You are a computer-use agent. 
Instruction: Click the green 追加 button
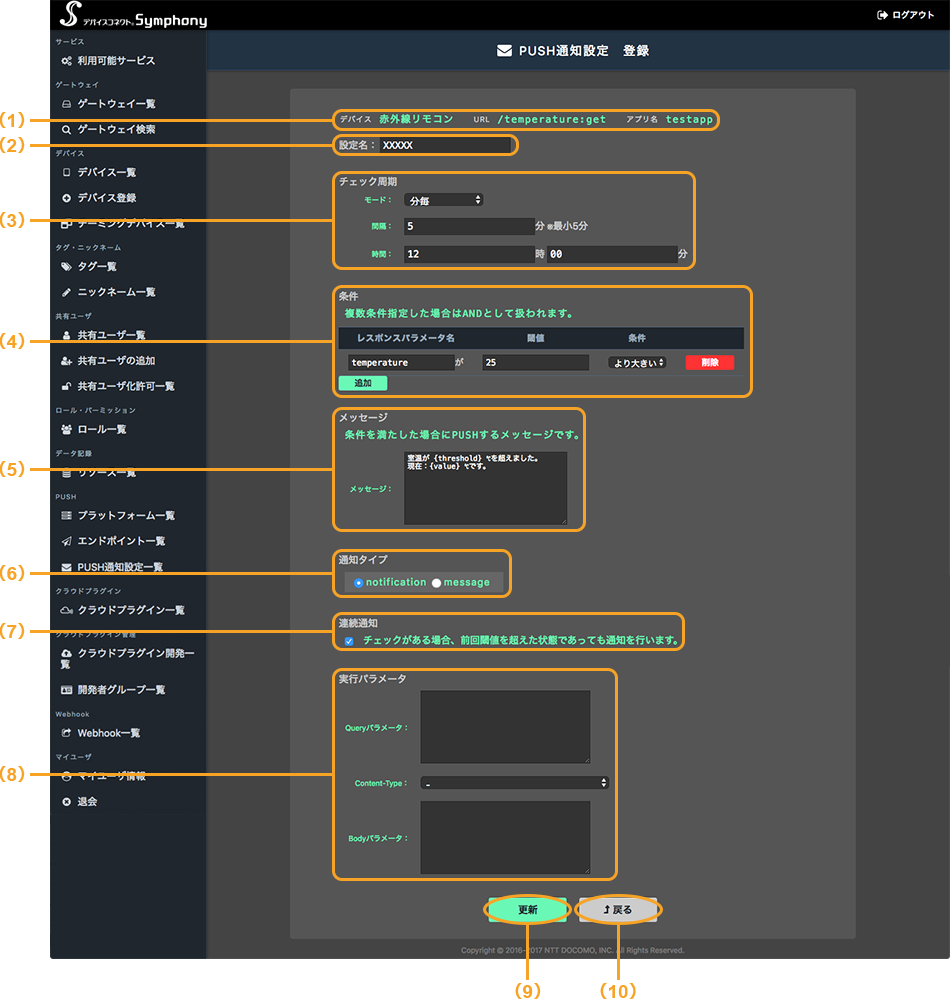363,383
